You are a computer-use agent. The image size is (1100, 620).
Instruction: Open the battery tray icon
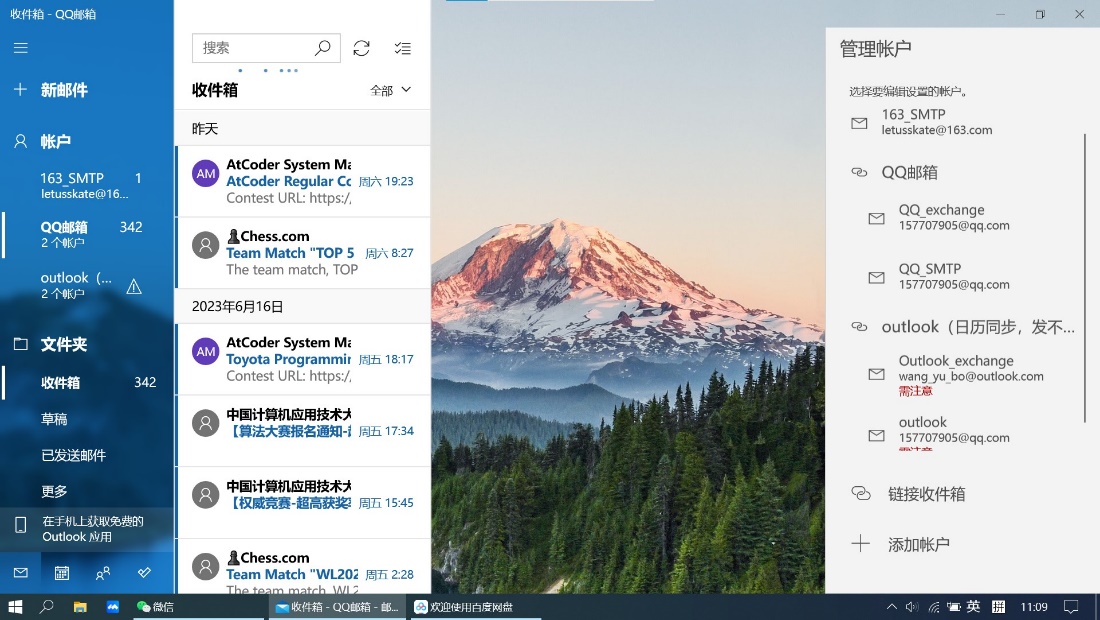coord(953,607)
